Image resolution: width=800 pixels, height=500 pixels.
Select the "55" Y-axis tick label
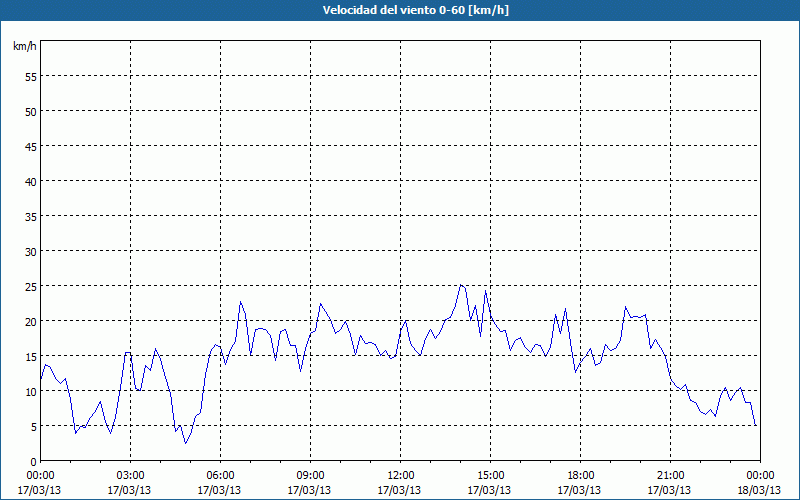point(31,77)
